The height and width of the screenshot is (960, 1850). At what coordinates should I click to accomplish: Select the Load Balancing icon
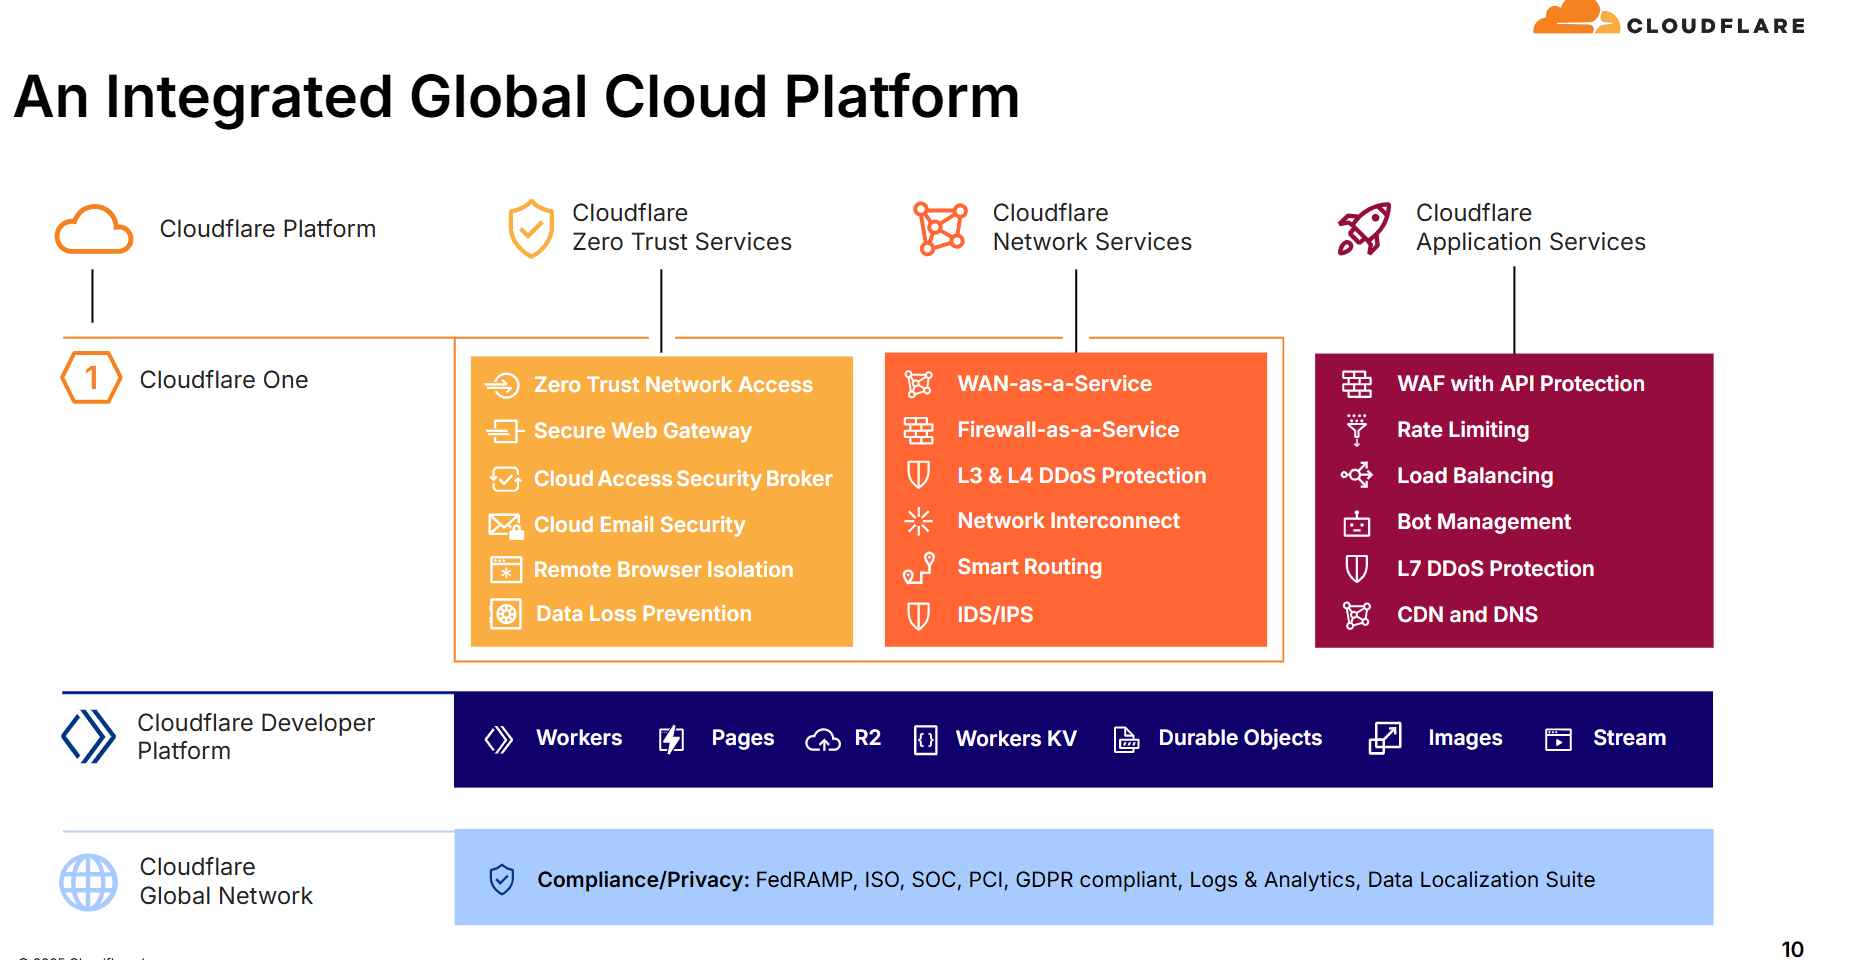(x=1357, y=475)
